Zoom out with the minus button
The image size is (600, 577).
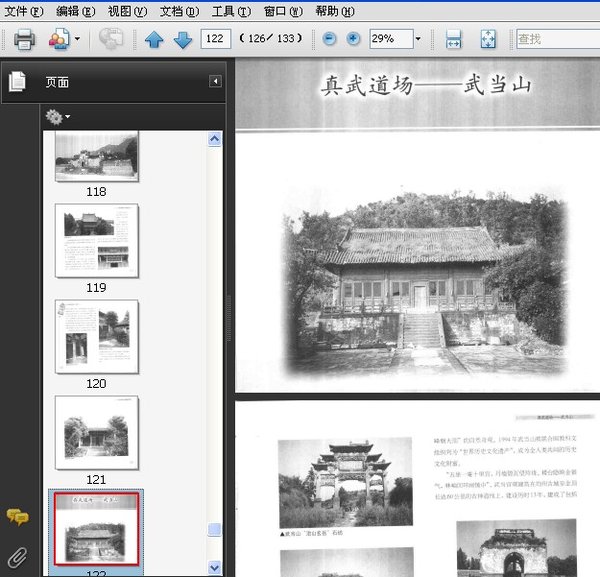pos(329,39)
